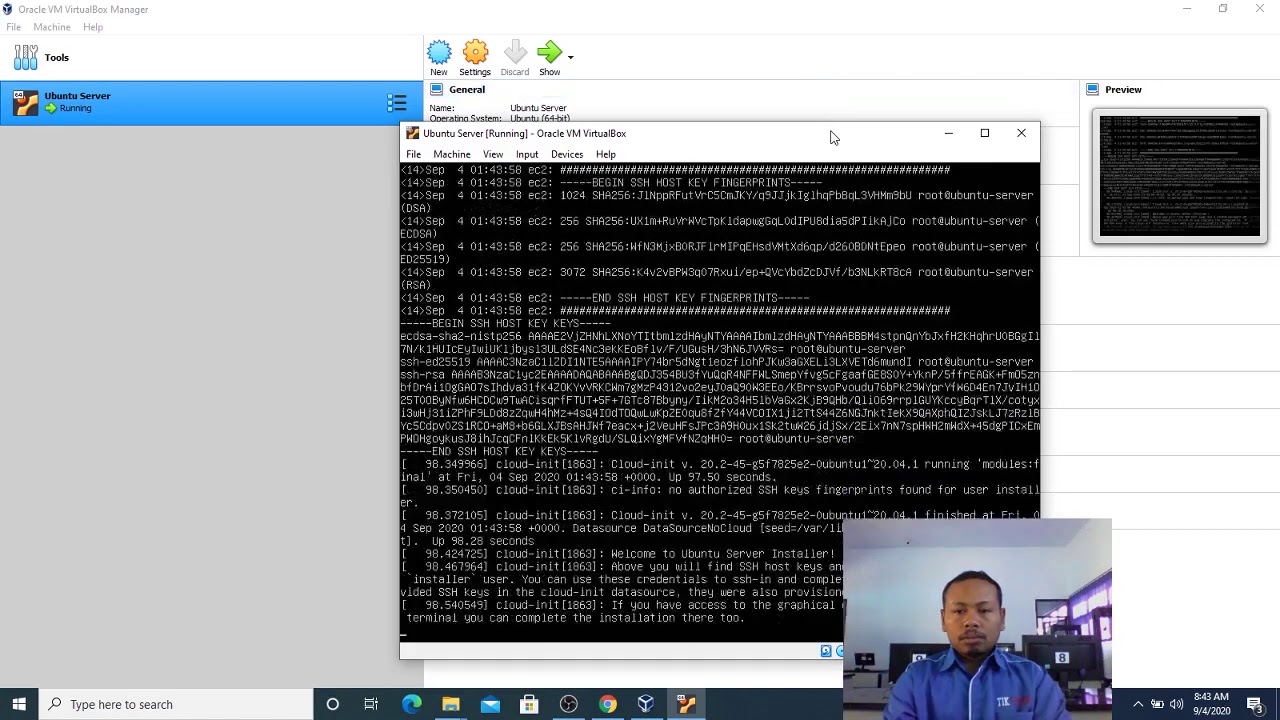This screenshot has height=720, width=1280.
Task: Open Microsoft Store from taskbar
Action: (529, 704)
